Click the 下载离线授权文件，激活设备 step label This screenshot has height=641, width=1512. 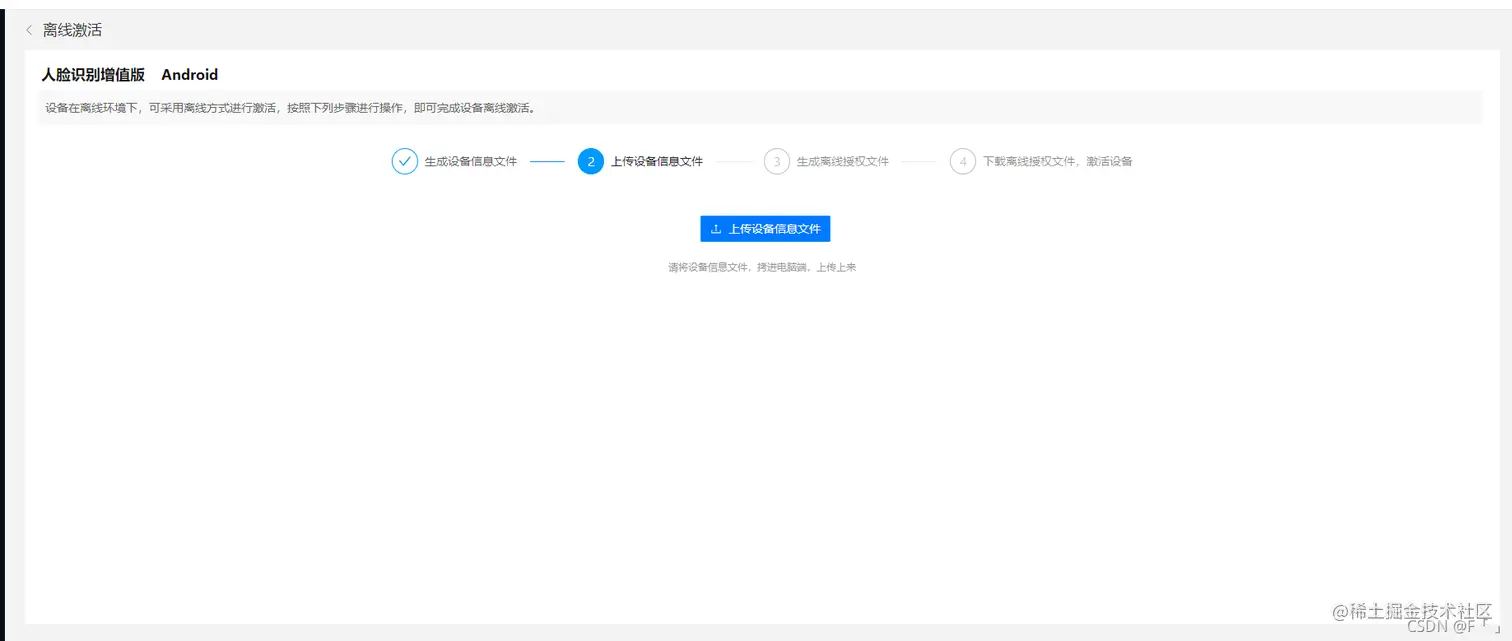click(1057, 161)
